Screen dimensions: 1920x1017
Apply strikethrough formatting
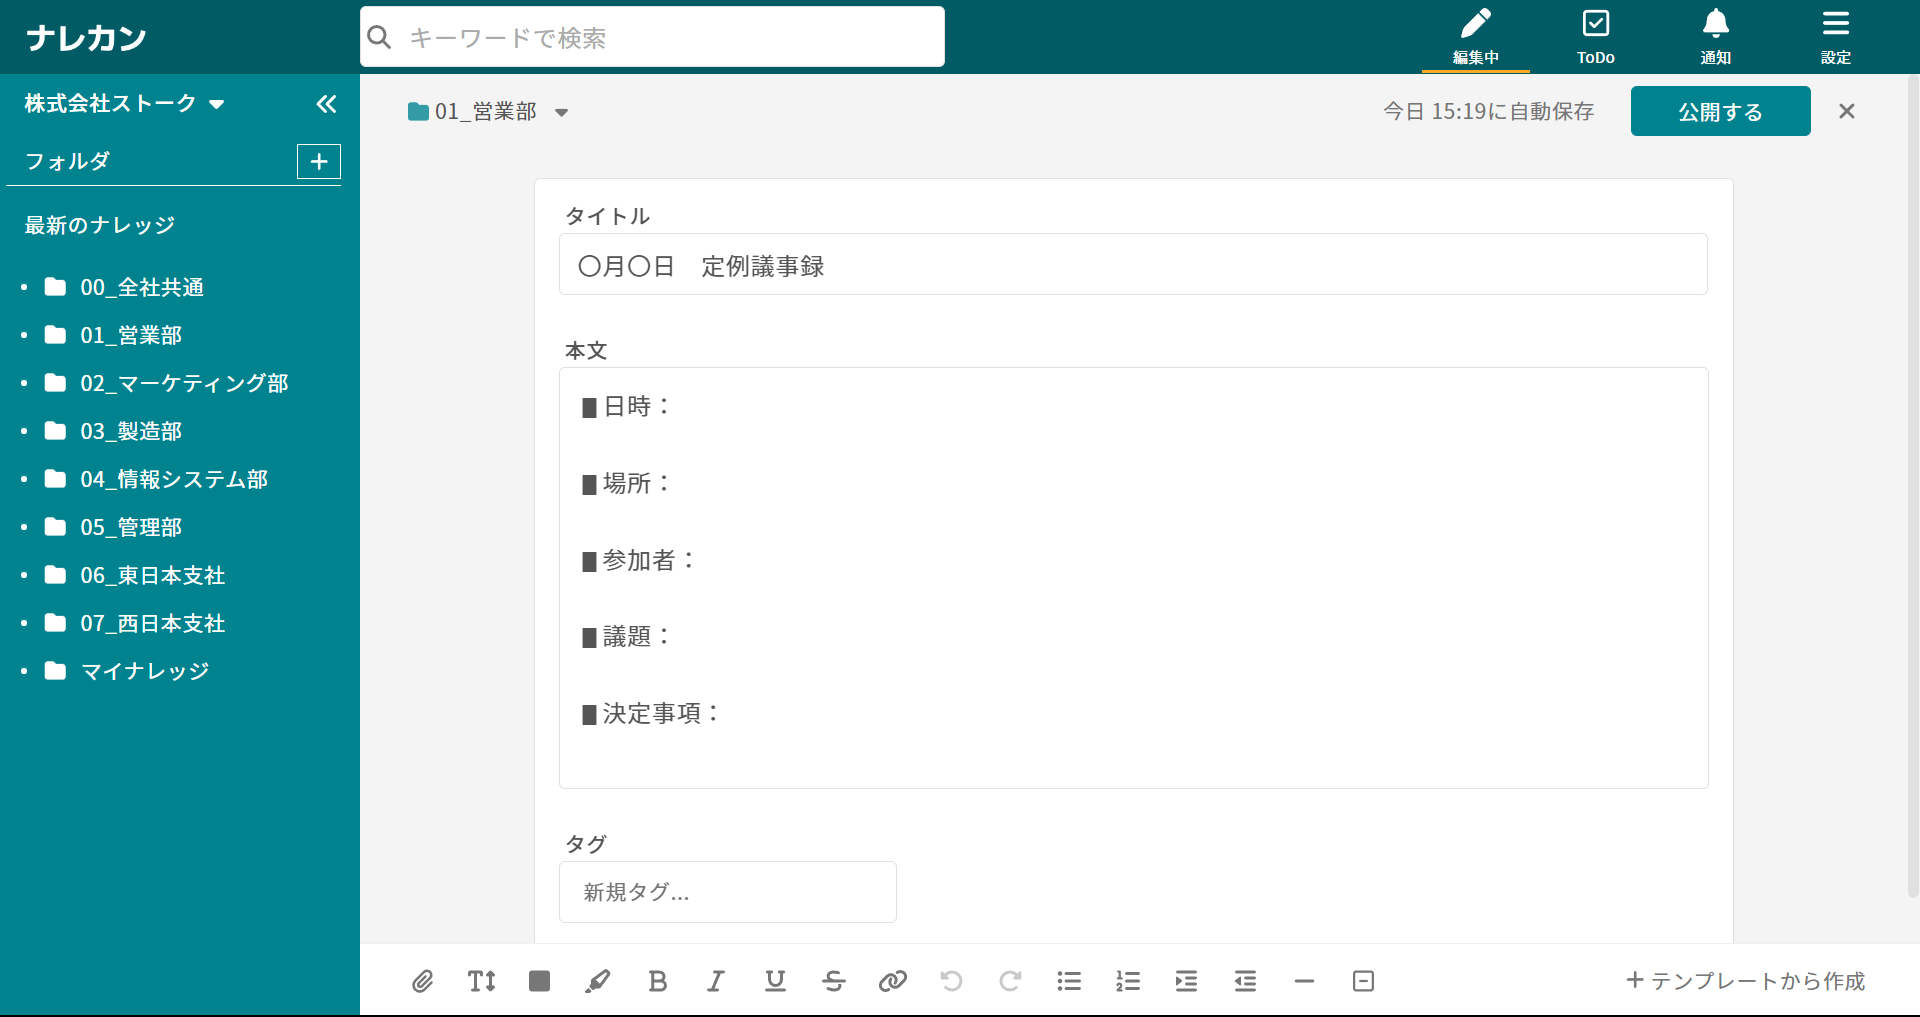[833, 981]
